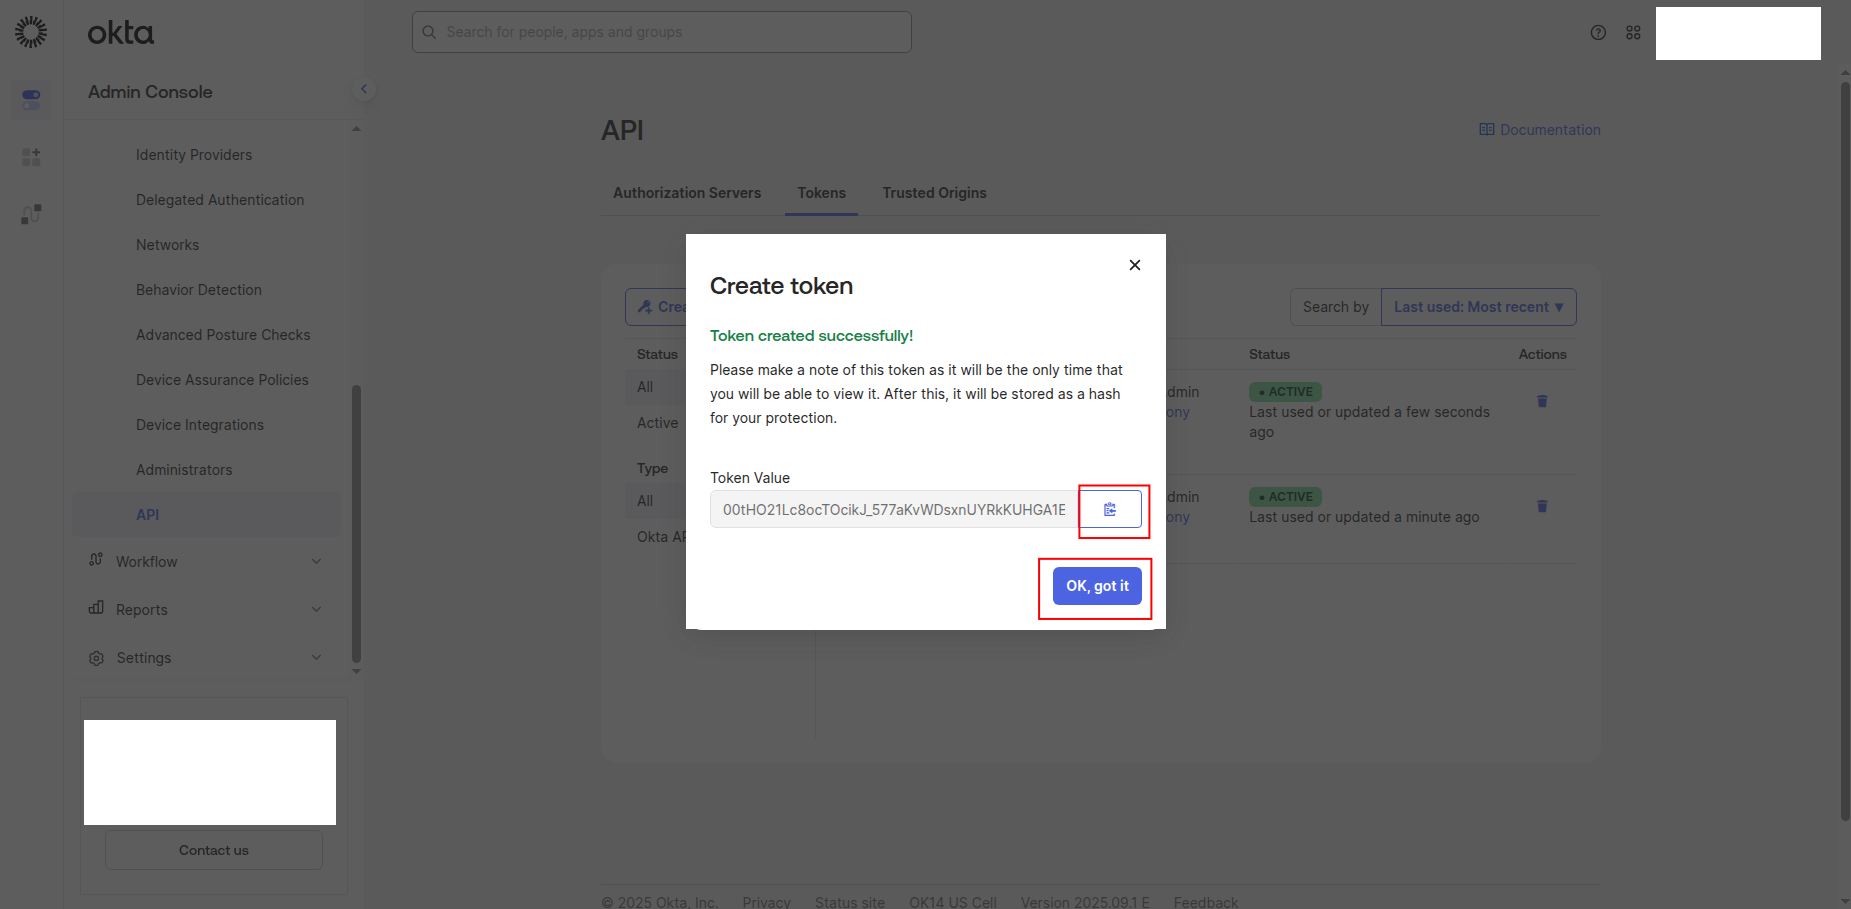Click the OK, got it button
This screenshot has width=1851, height=909.
1097,586
